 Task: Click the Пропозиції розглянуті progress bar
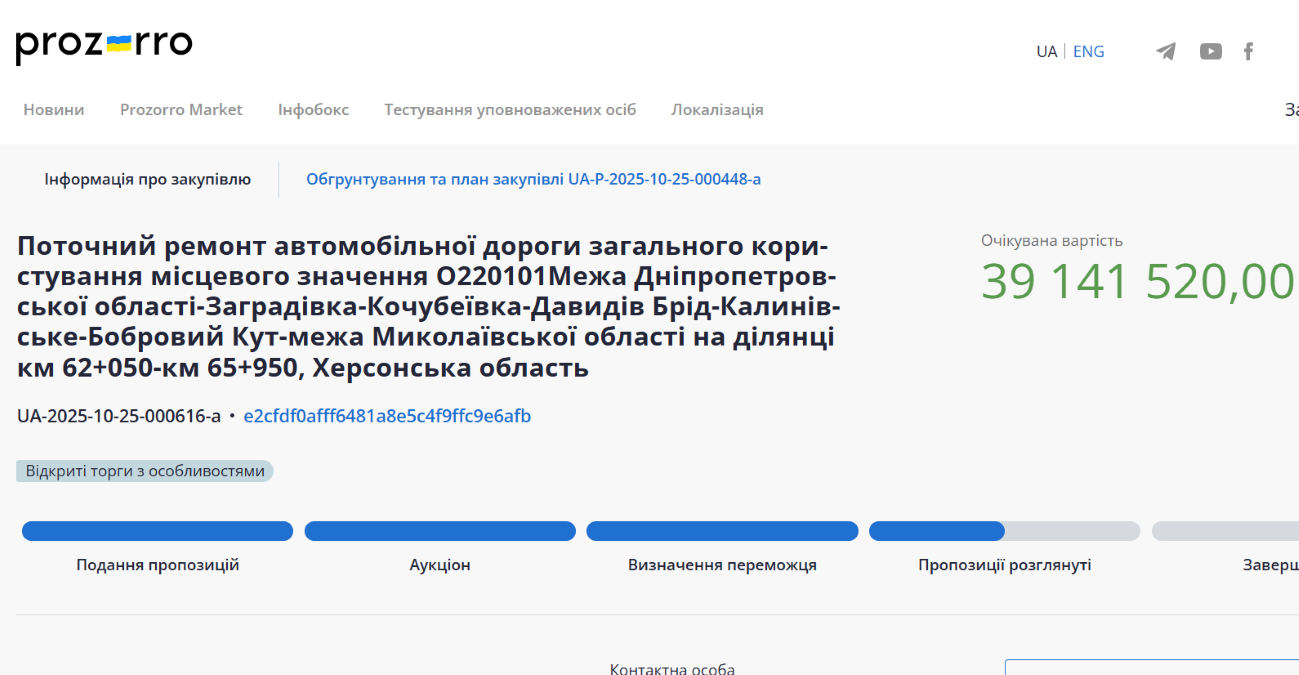pos(1004,531)
